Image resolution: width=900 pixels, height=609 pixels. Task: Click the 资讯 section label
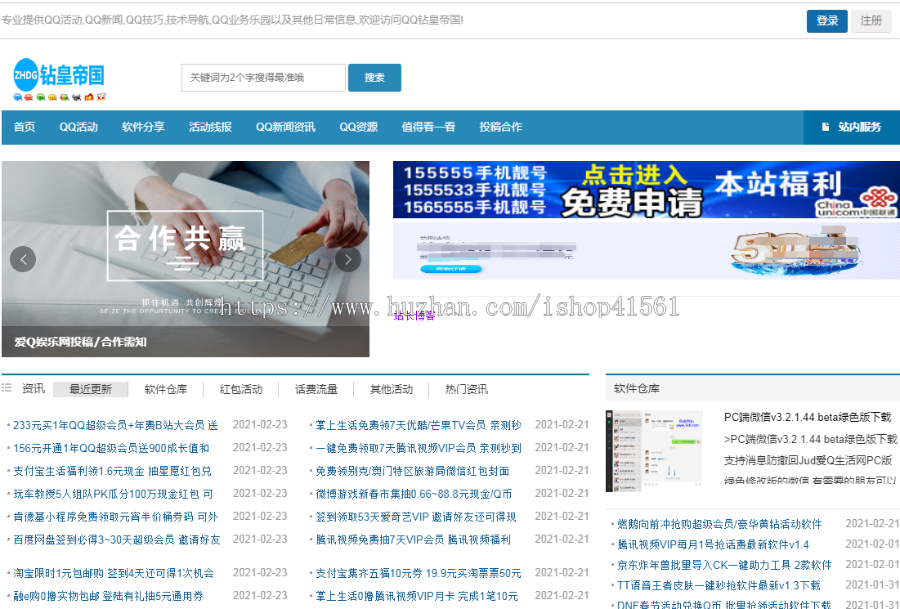pos(33,389)
